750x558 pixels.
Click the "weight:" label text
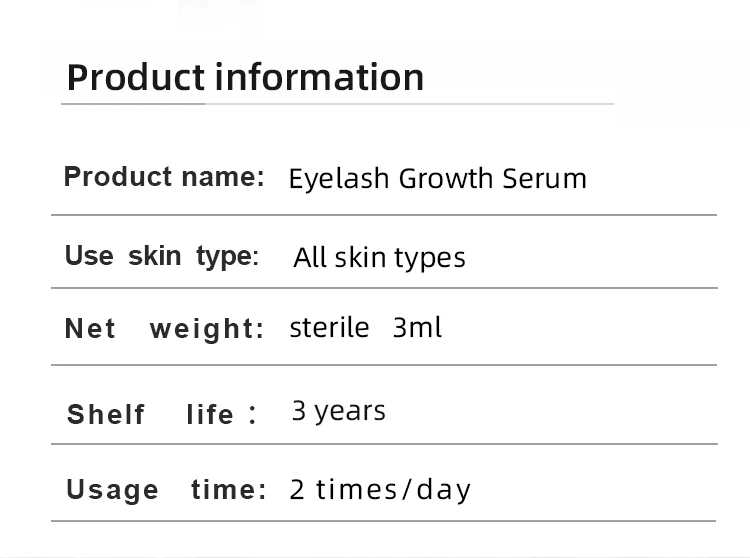207,329
